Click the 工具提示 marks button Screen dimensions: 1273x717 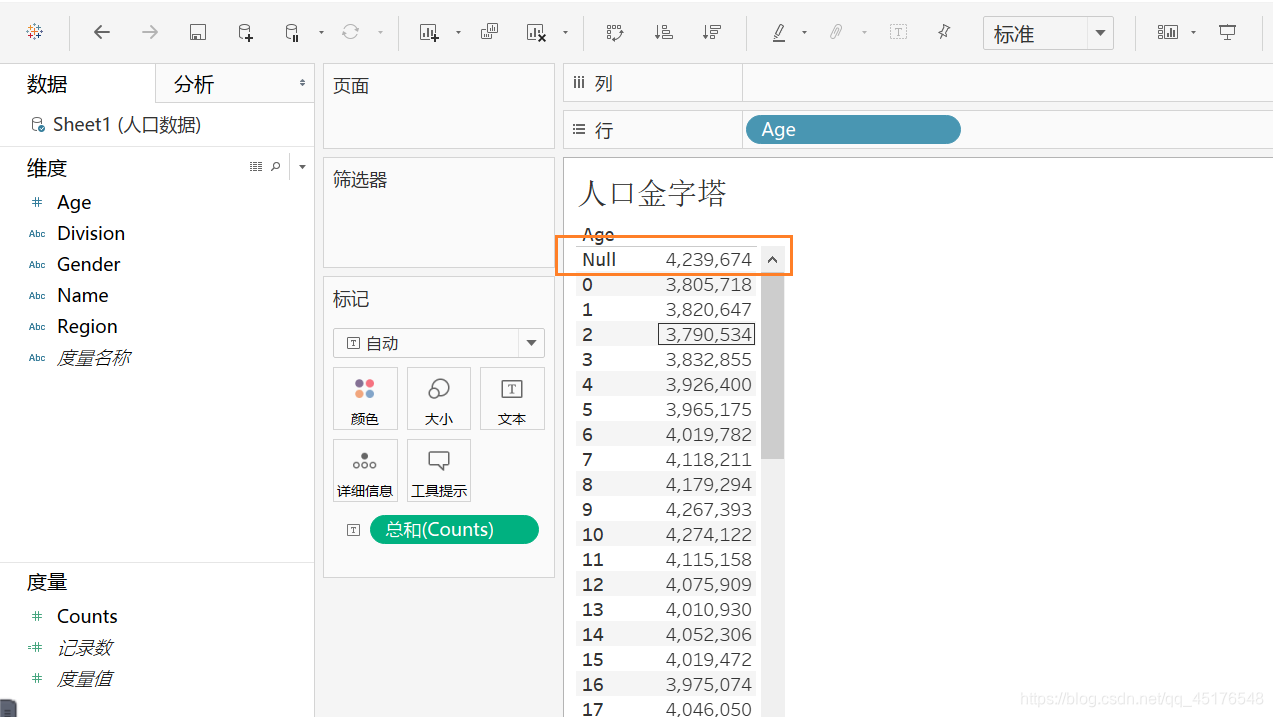438,471
